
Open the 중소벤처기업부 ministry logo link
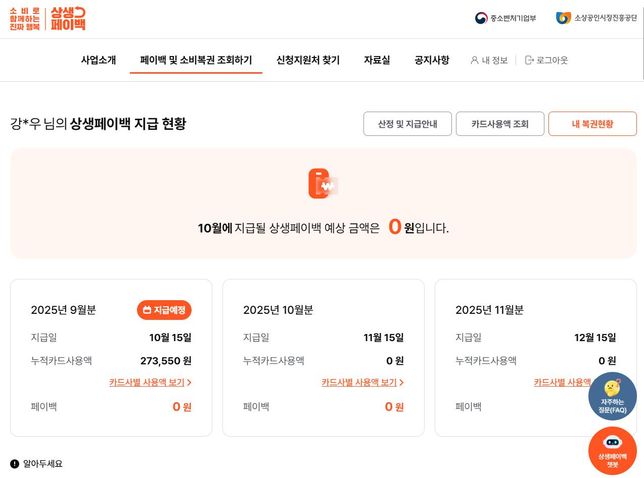(506, 18)
